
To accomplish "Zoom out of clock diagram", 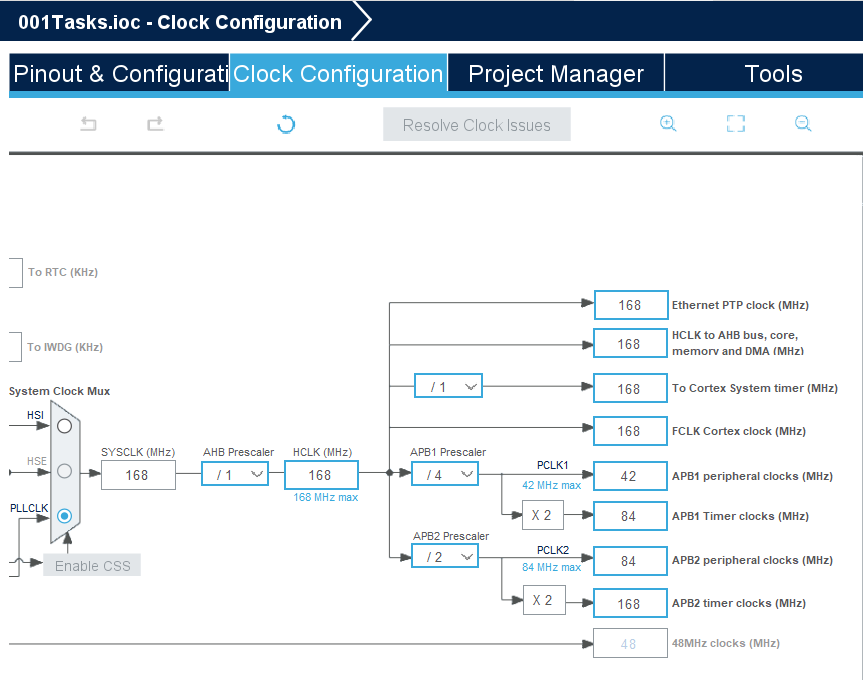I will (802, 123).
